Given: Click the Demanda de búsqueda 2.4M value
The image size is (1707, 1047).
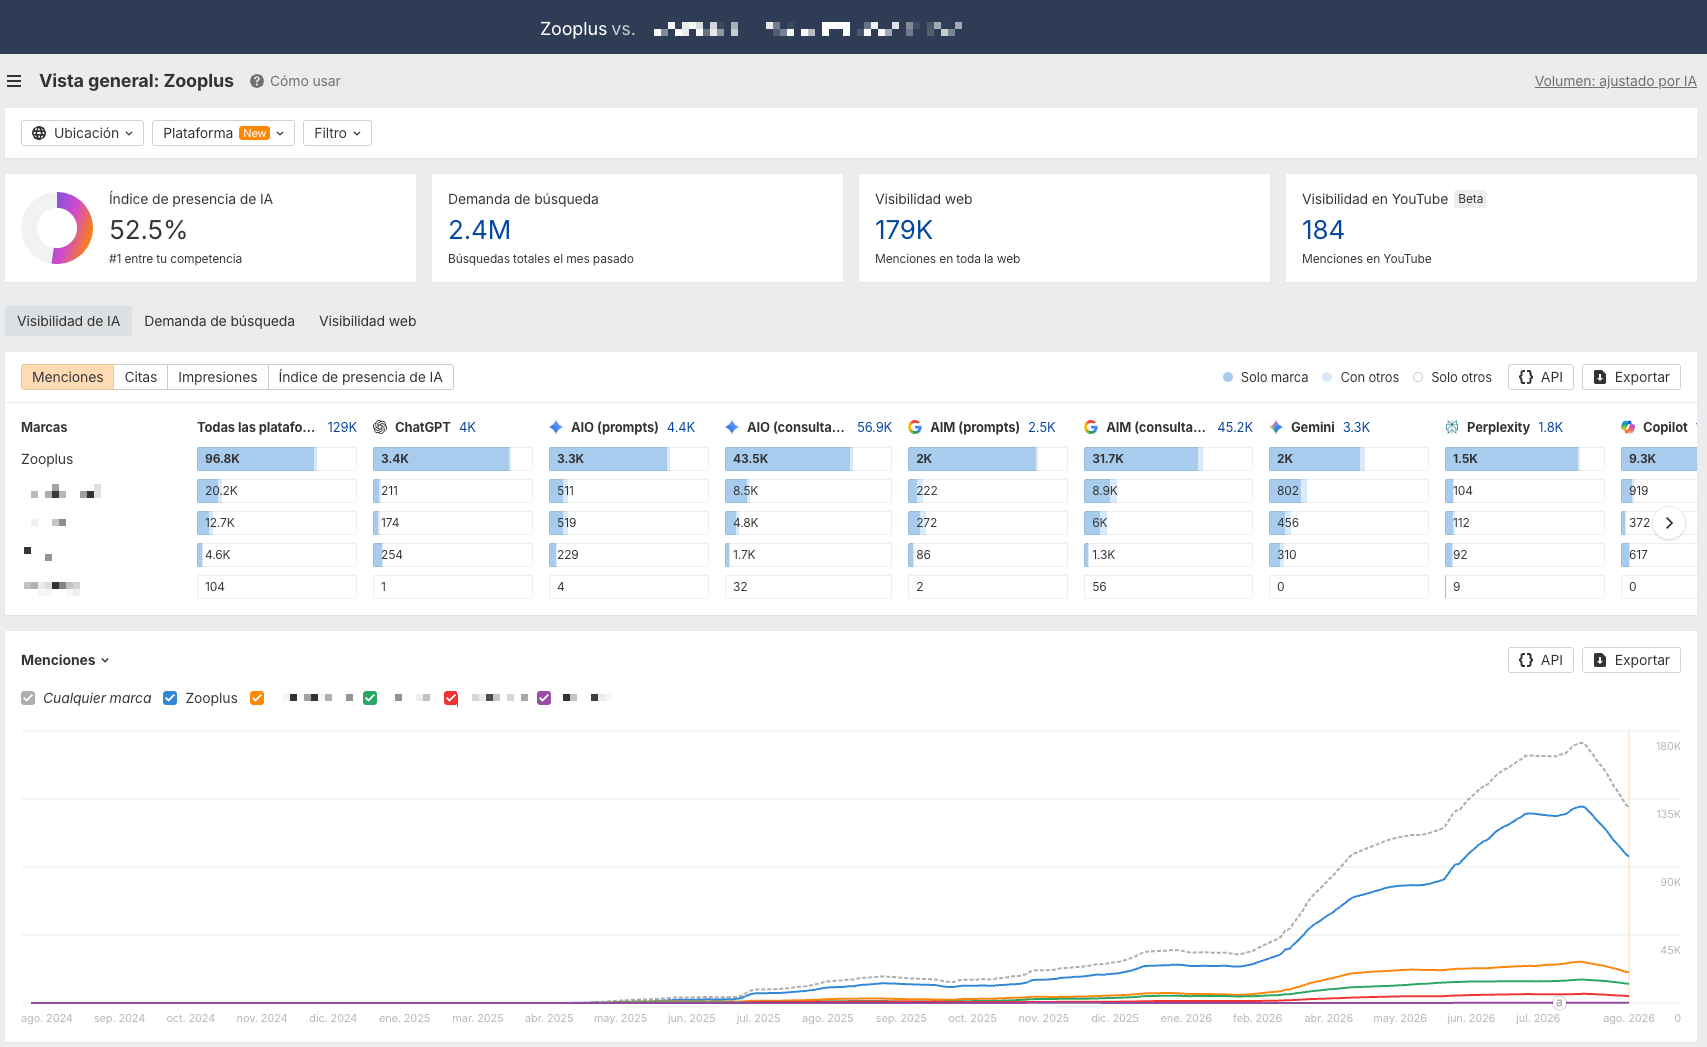Looking at the screenshot, I should pos(479,230).
